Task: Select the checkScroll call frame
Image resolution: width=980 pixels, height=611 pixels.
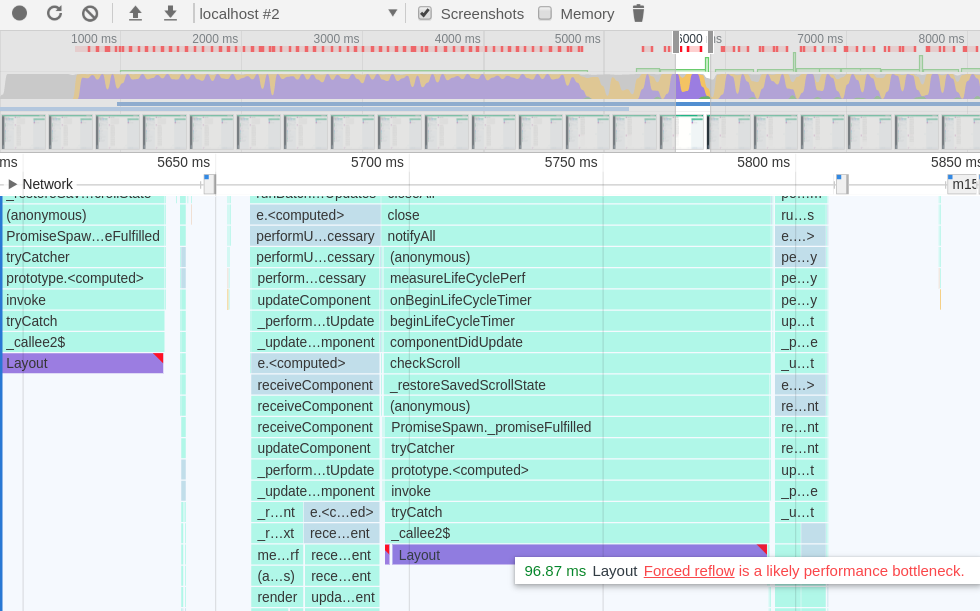Action: pyautogui.click(x=578, y=363)
